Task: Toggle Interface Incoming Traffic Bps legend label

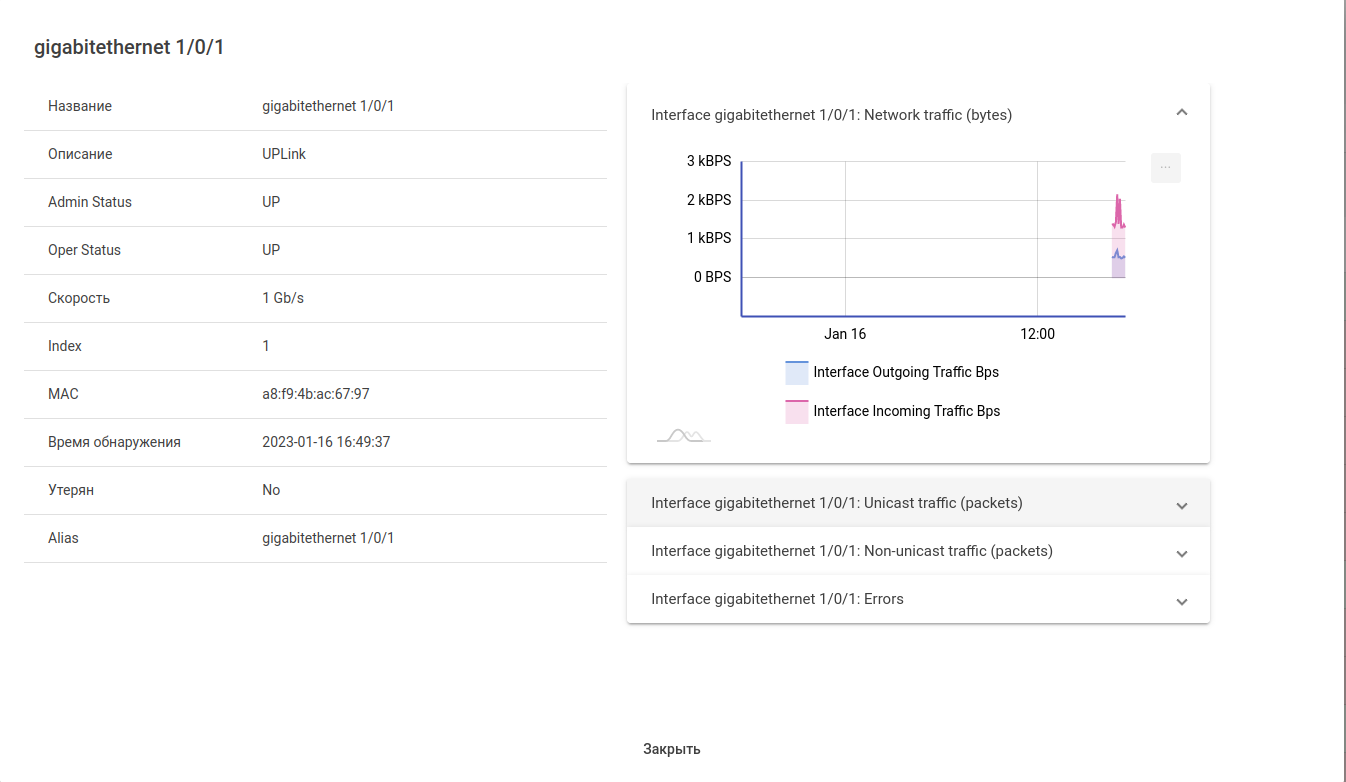Action: tap(906, 411)
